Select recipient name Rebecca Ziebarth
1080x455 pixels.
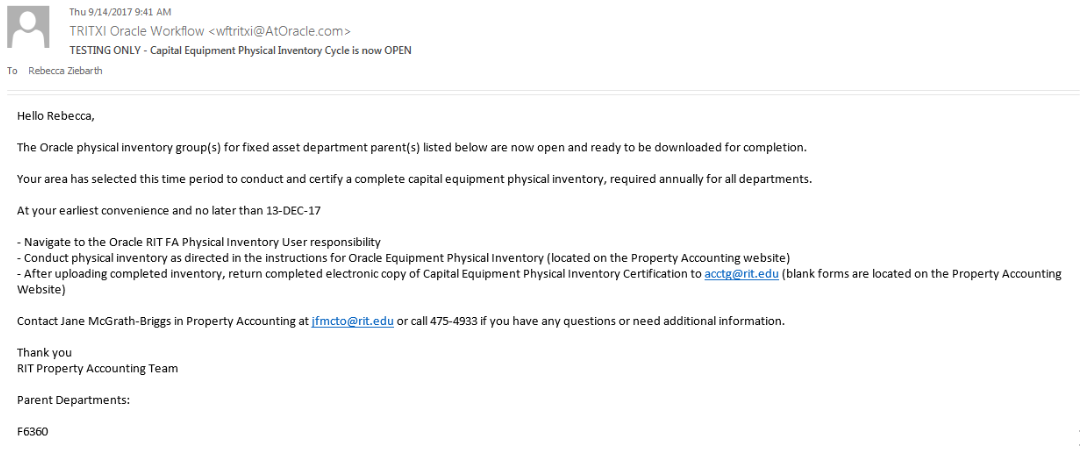(65, 71)
